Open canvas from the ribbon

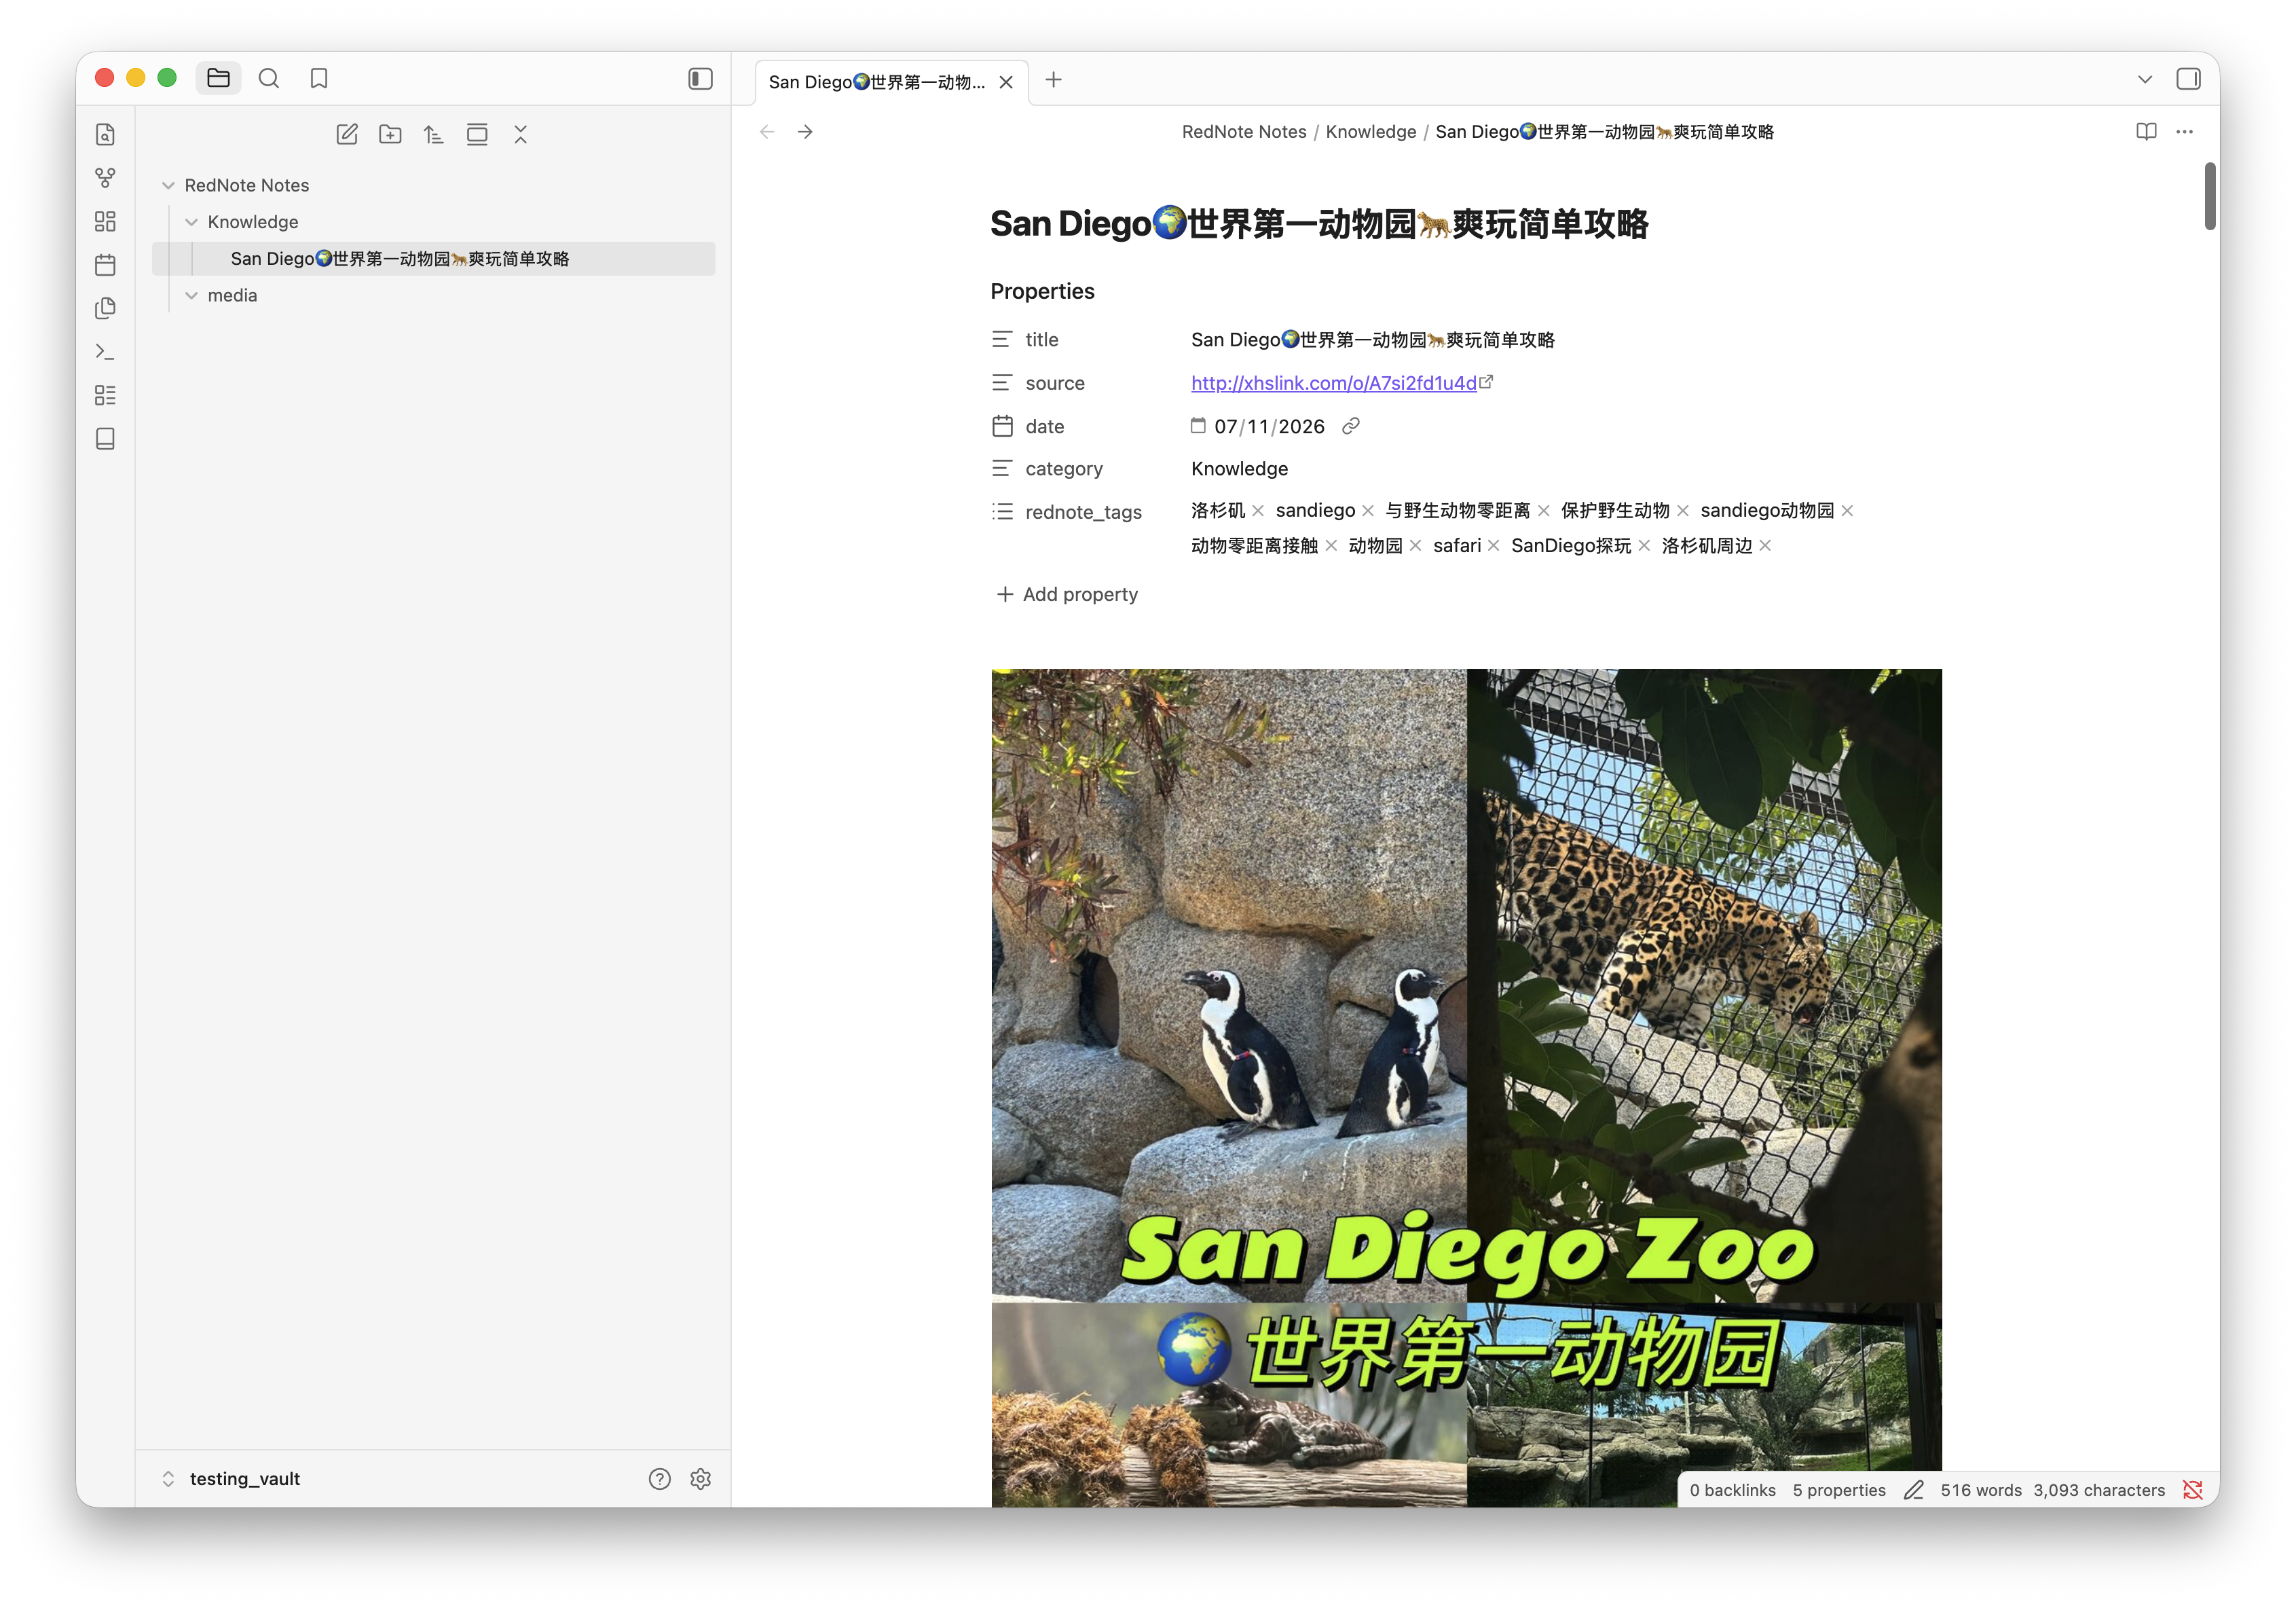coord(105,221)
